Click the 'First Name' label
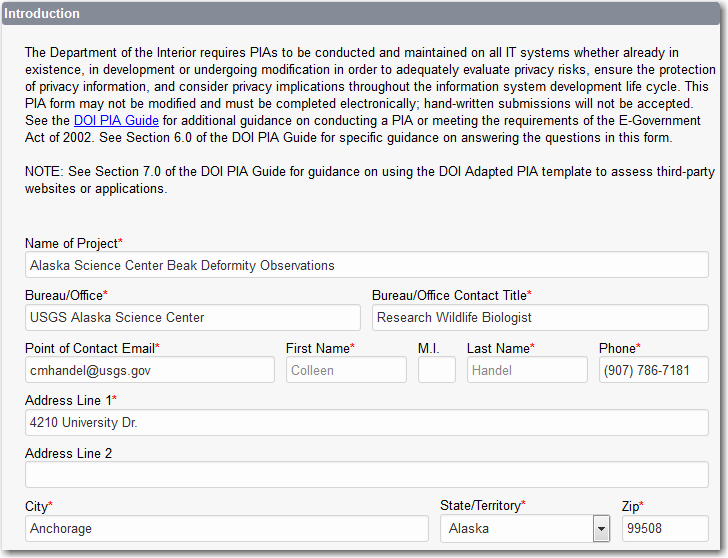The height and width of the screenshot is (558, 728). (x=320, y=348)
